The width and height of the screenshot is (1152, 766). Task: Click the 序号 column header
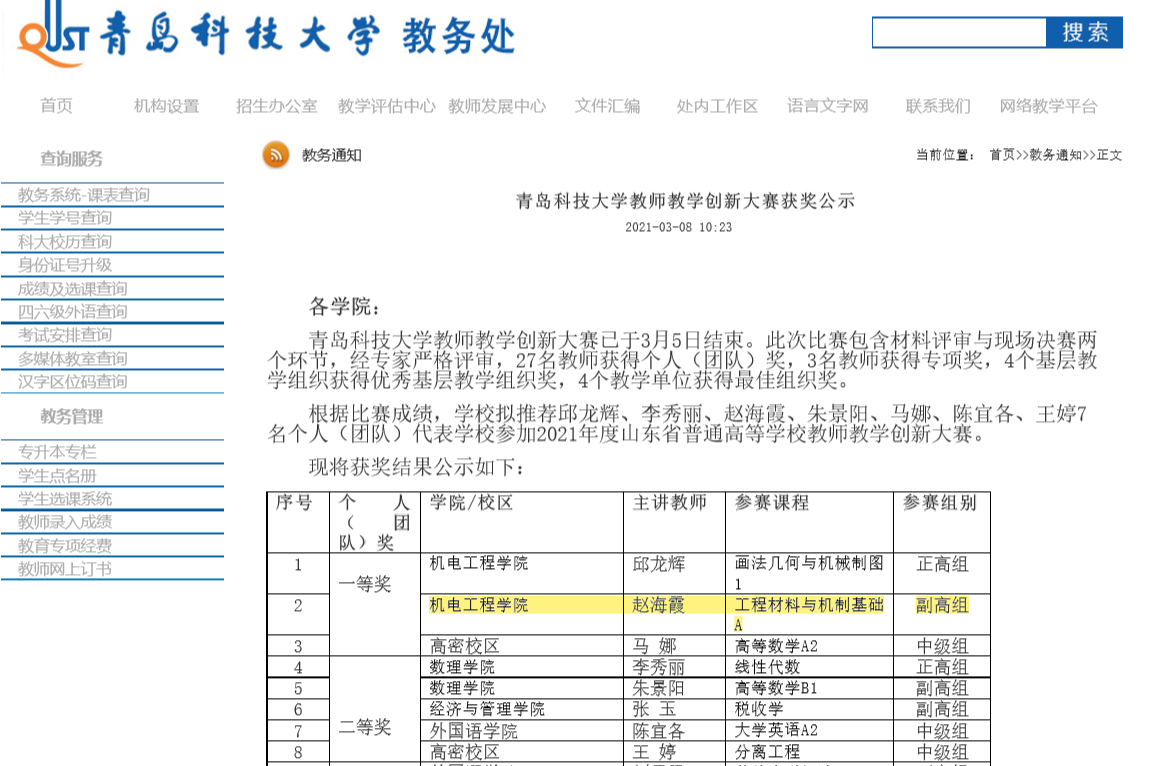click(294, 502)
